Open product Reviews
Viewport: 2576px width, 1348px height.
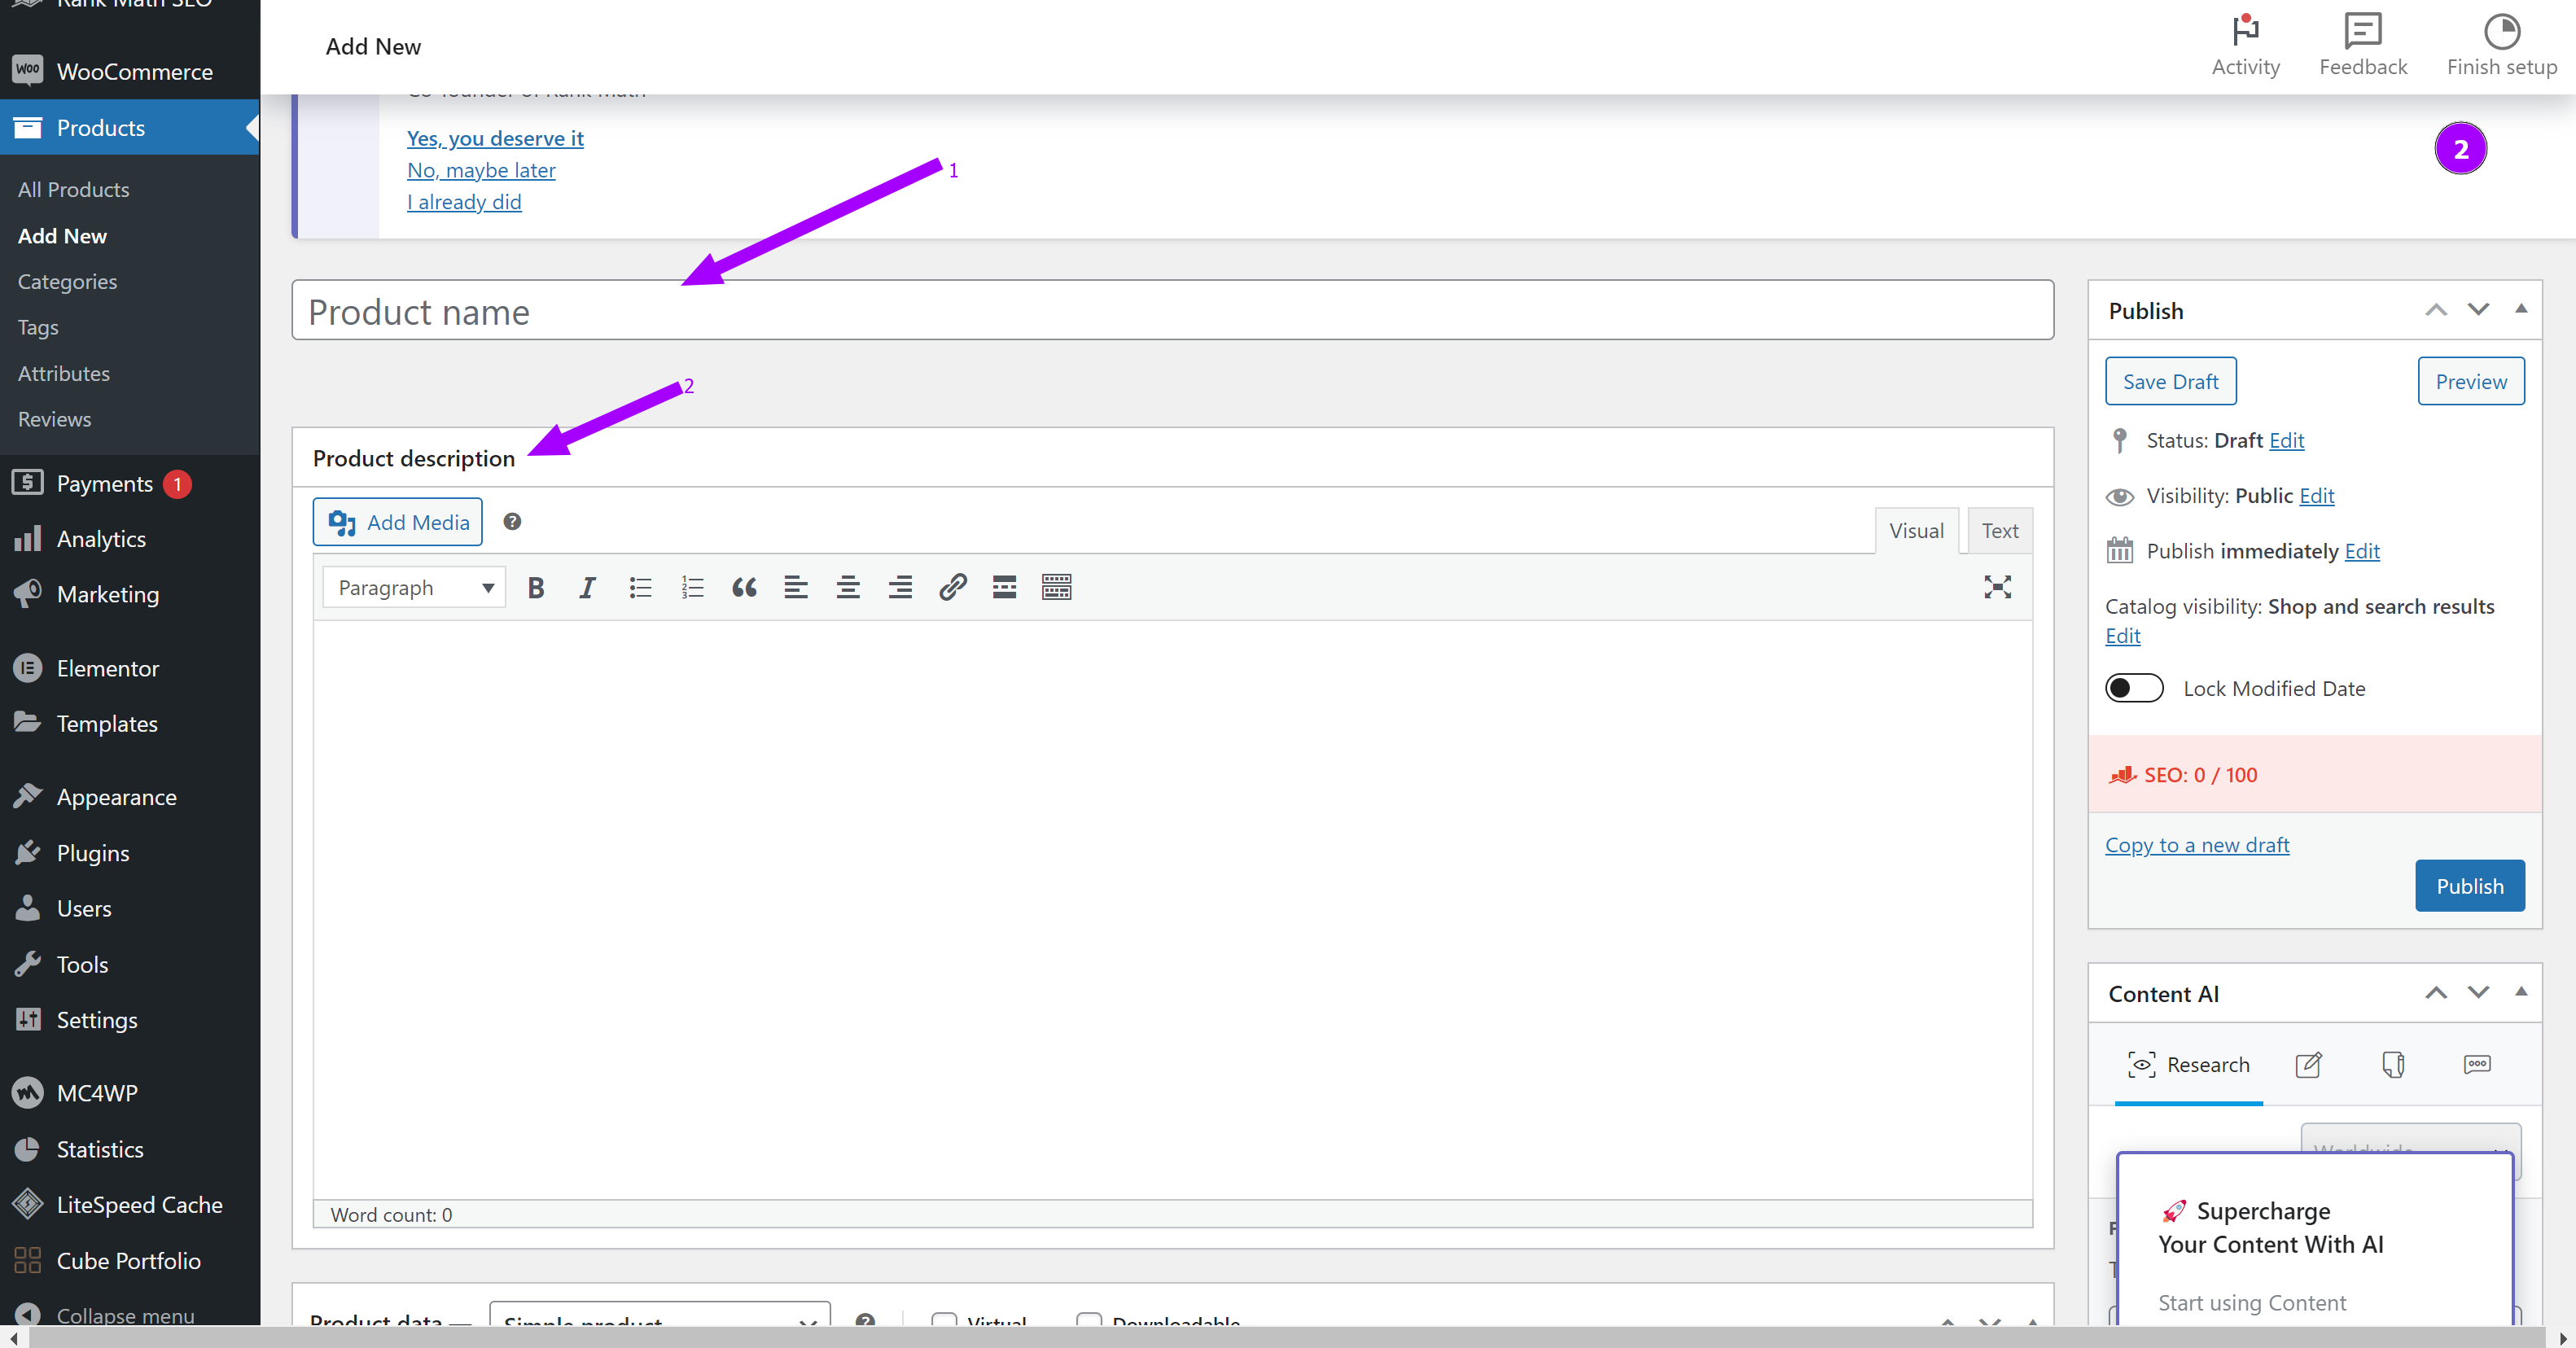pos(54,419)
